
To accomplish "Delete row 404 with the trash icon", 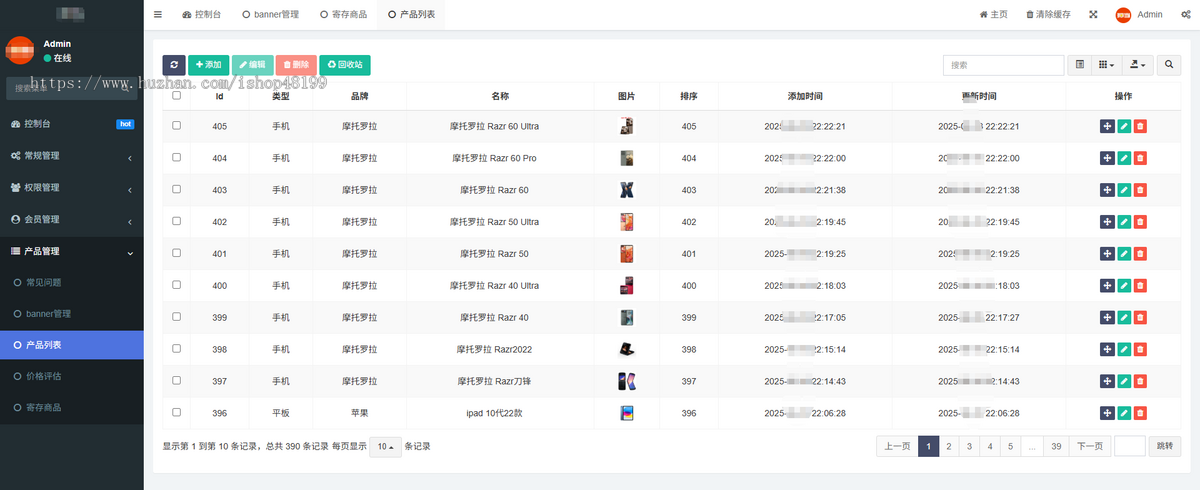I will click(1140, 158).
